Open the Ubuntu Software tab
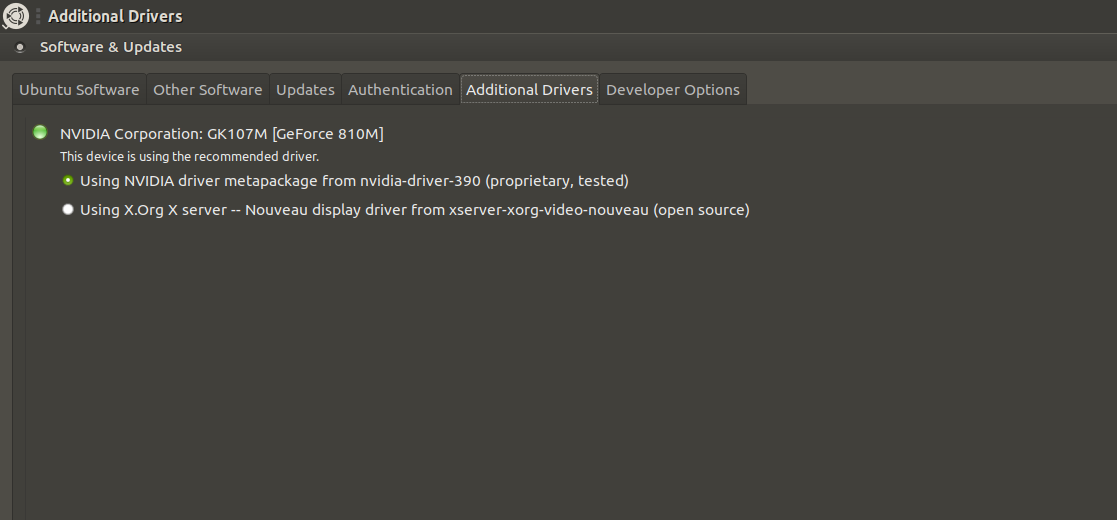The image size is (1117, 520). pos(79,90)
